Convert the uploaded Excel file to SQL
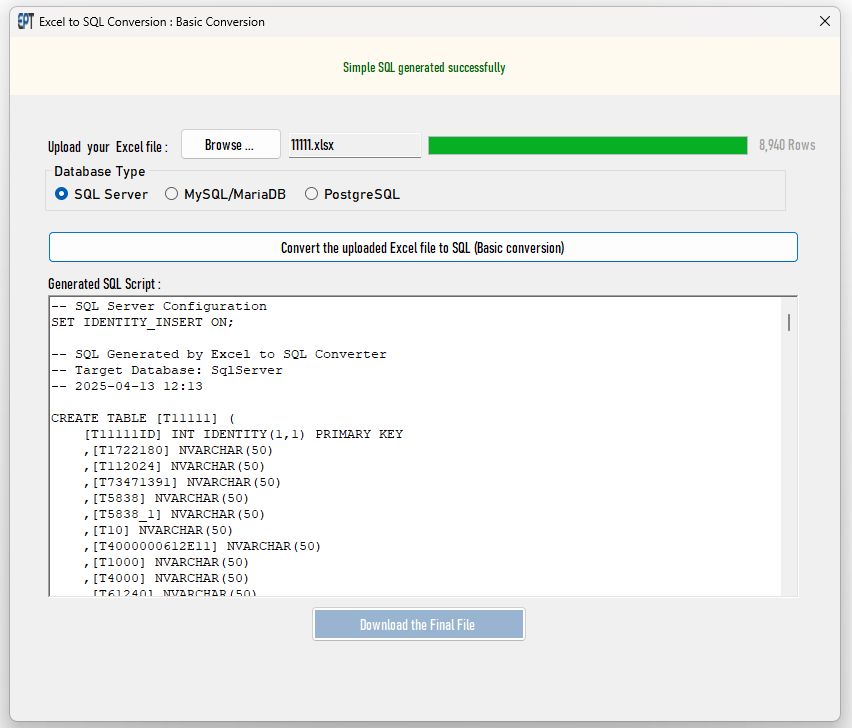 pos(422,247)
